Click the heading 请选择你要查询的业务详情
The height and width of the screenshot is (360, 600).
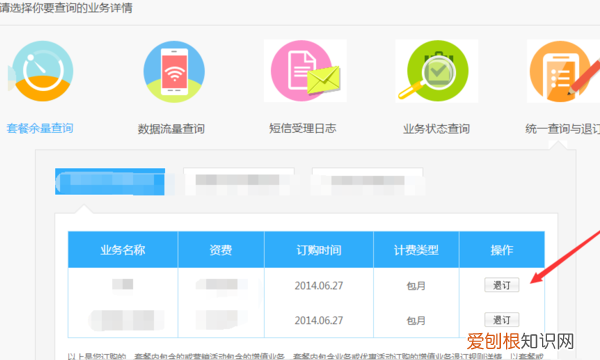click(x=66, y=8)
